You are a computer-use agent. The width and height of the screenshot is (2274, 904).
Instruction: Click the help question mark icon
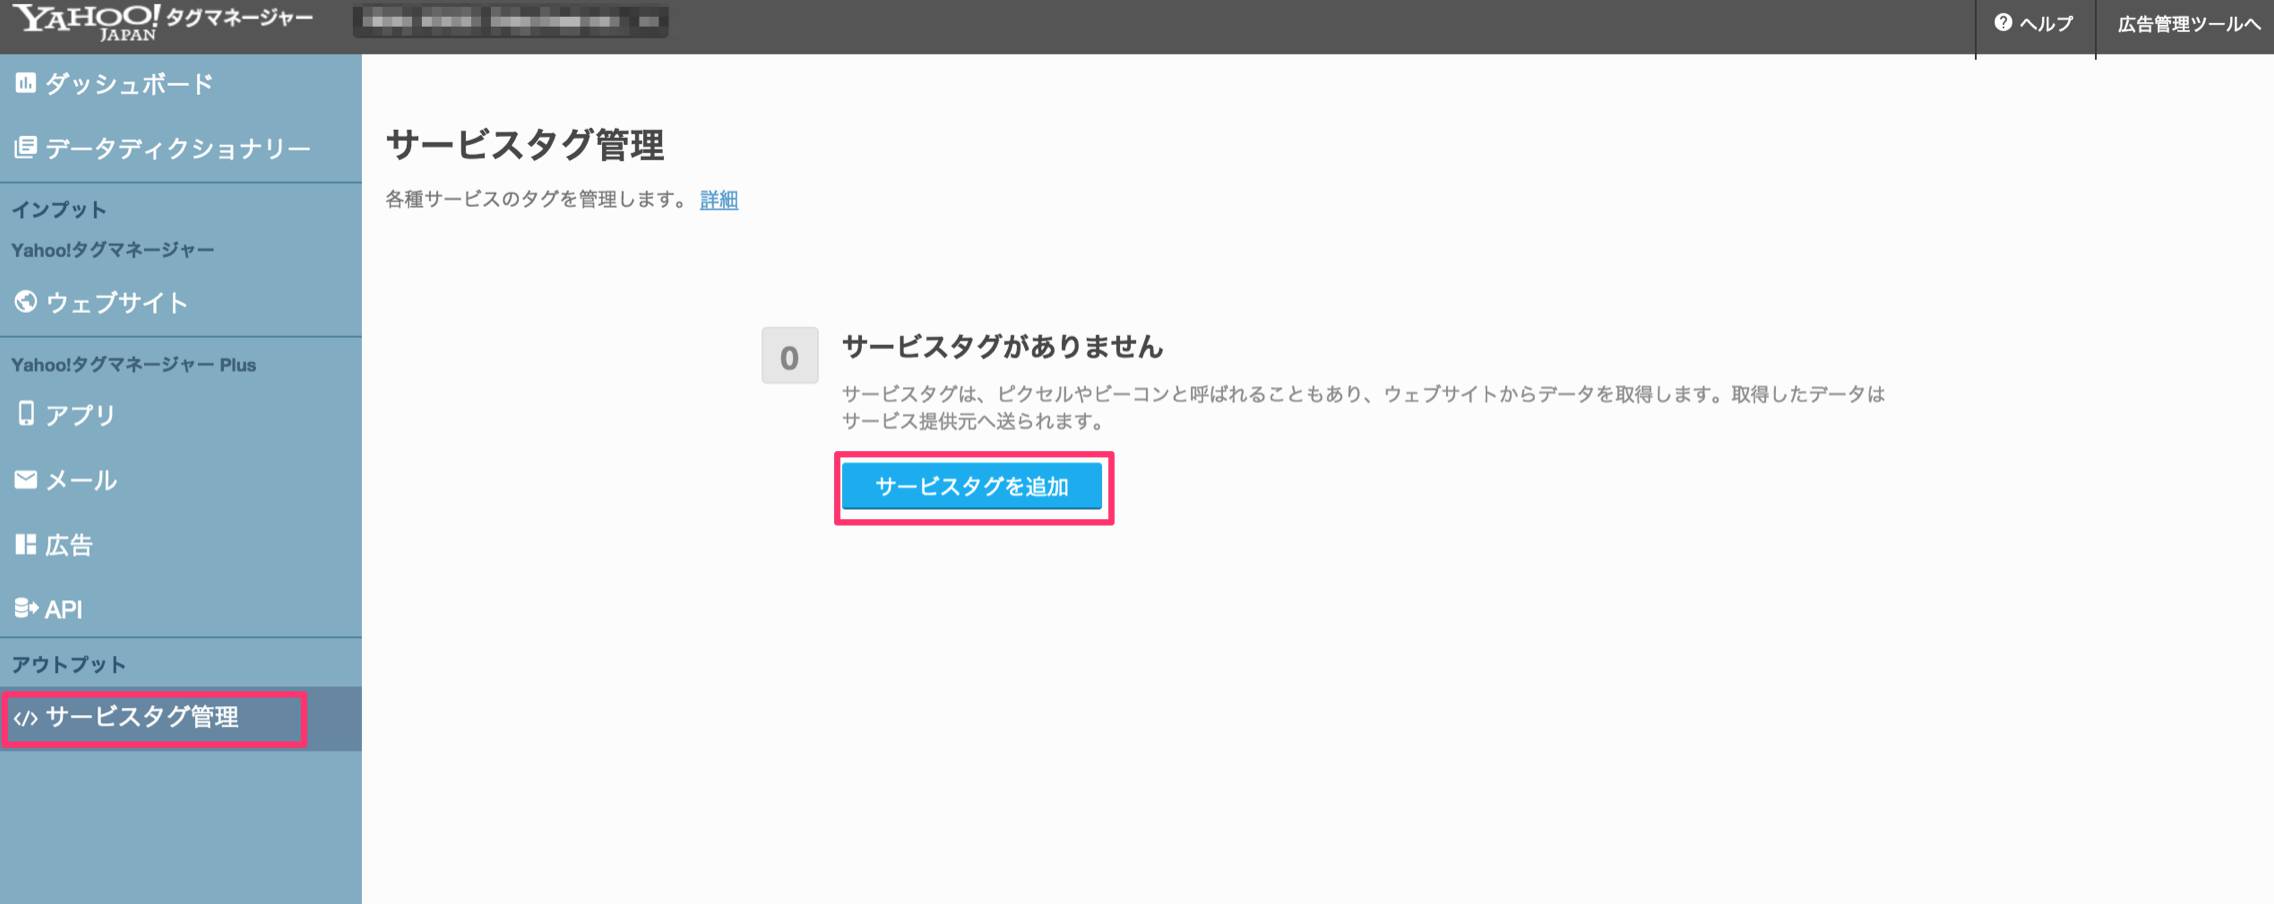(x=2003, y=22)
